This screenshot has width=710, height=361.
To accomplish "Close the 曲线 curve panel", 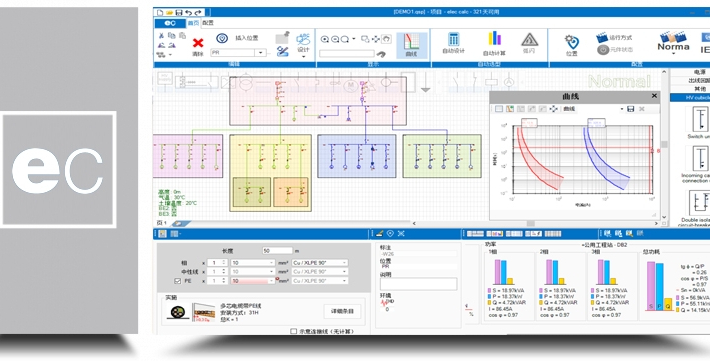I will pyautogui.click(x=654, y=96).
